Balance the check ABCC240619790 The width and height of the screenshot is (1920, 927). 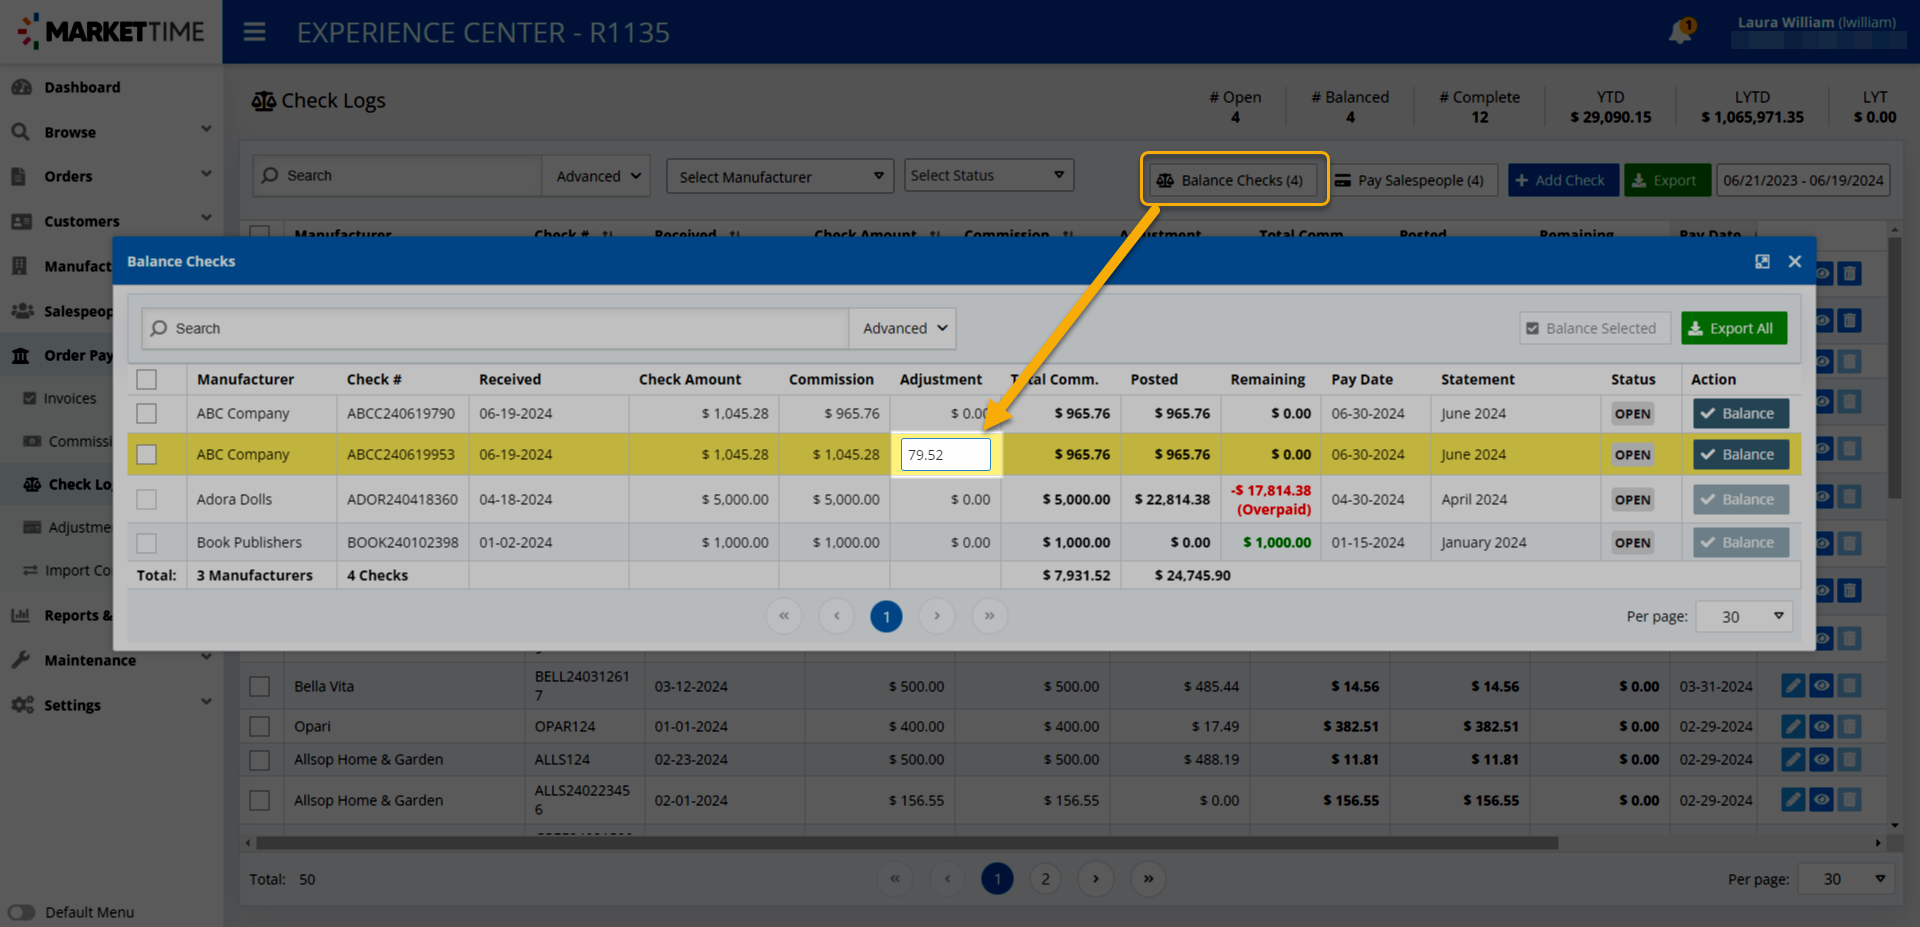click(x=1740, y=414)
